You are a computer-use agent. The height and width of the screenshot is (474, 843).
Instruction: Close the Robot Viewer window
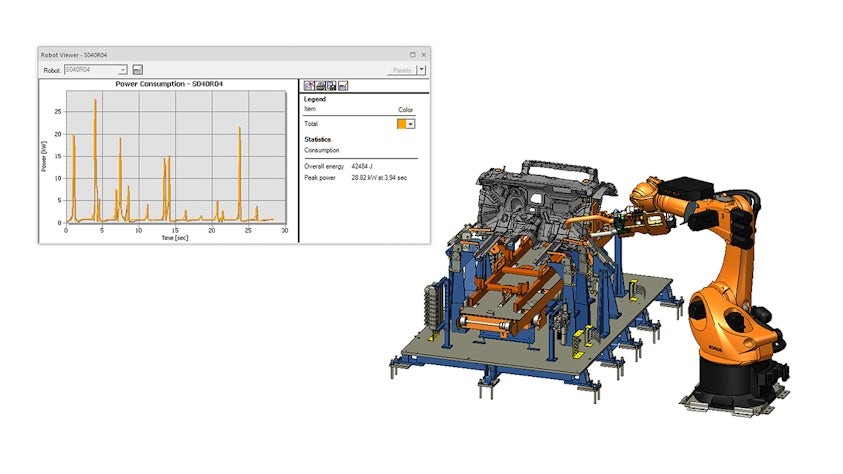pos(424,55)
